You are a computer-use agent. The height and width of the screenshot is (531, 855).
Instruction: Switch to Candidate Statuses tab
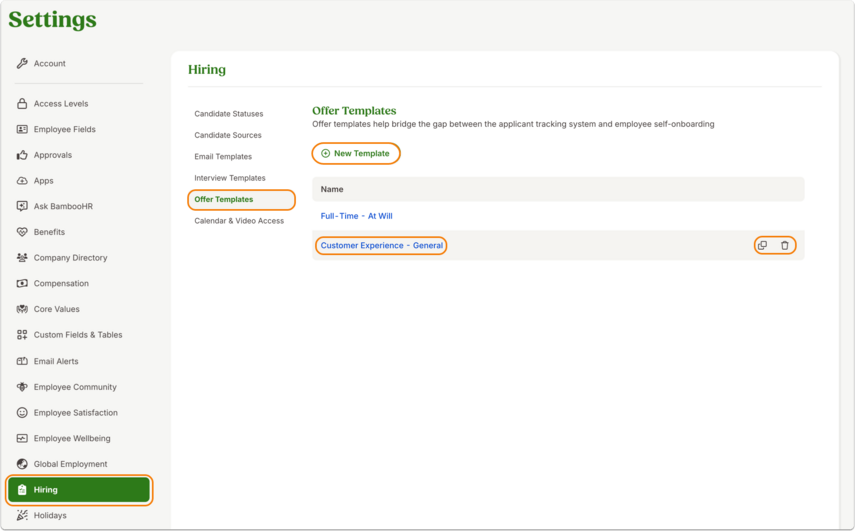click(x=228, y=113)
